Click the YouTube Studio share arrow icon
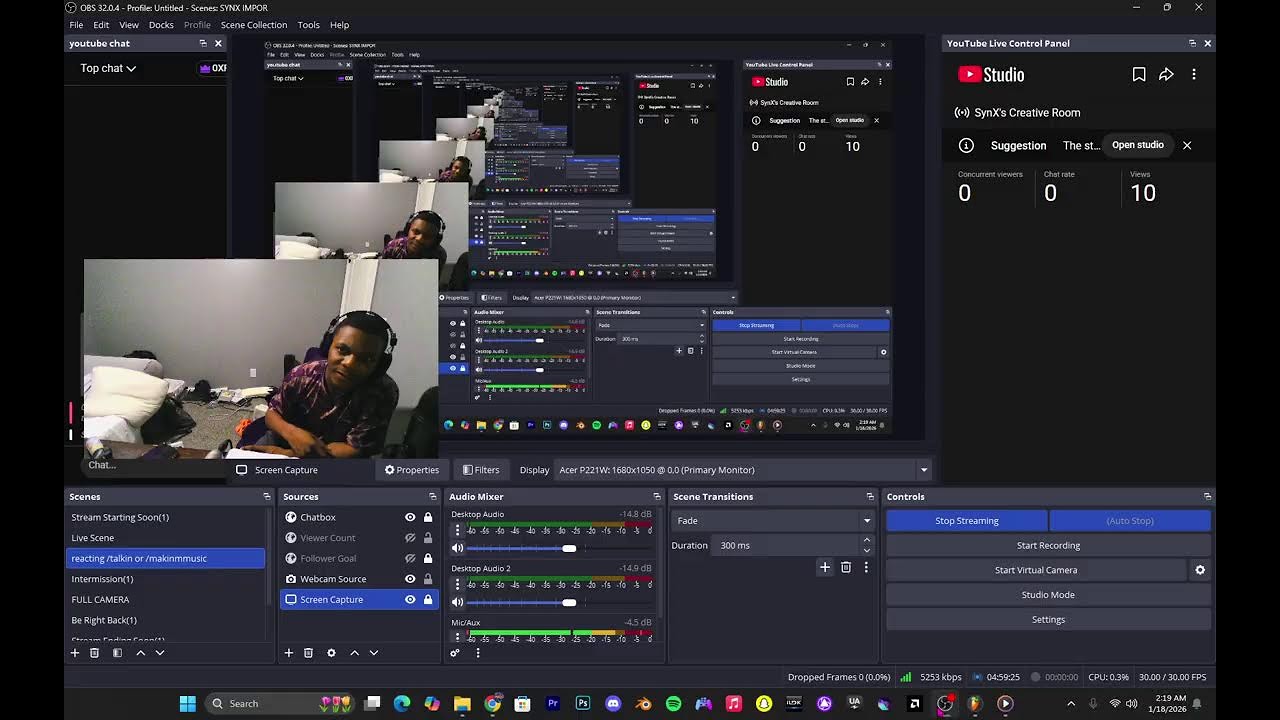1280x720 pixels. tap(1166, 75)
